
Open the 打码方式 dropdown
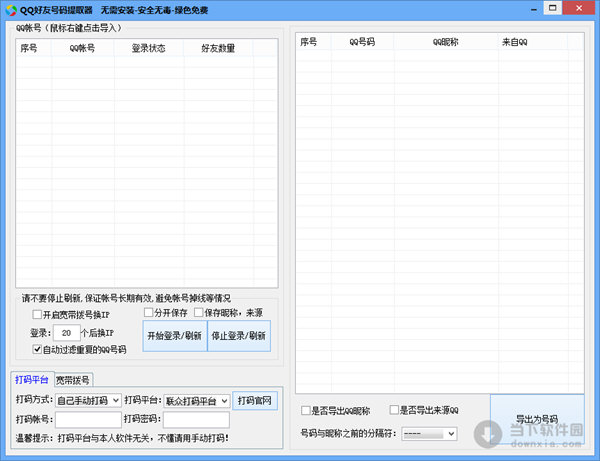click(x=88, y=401)
